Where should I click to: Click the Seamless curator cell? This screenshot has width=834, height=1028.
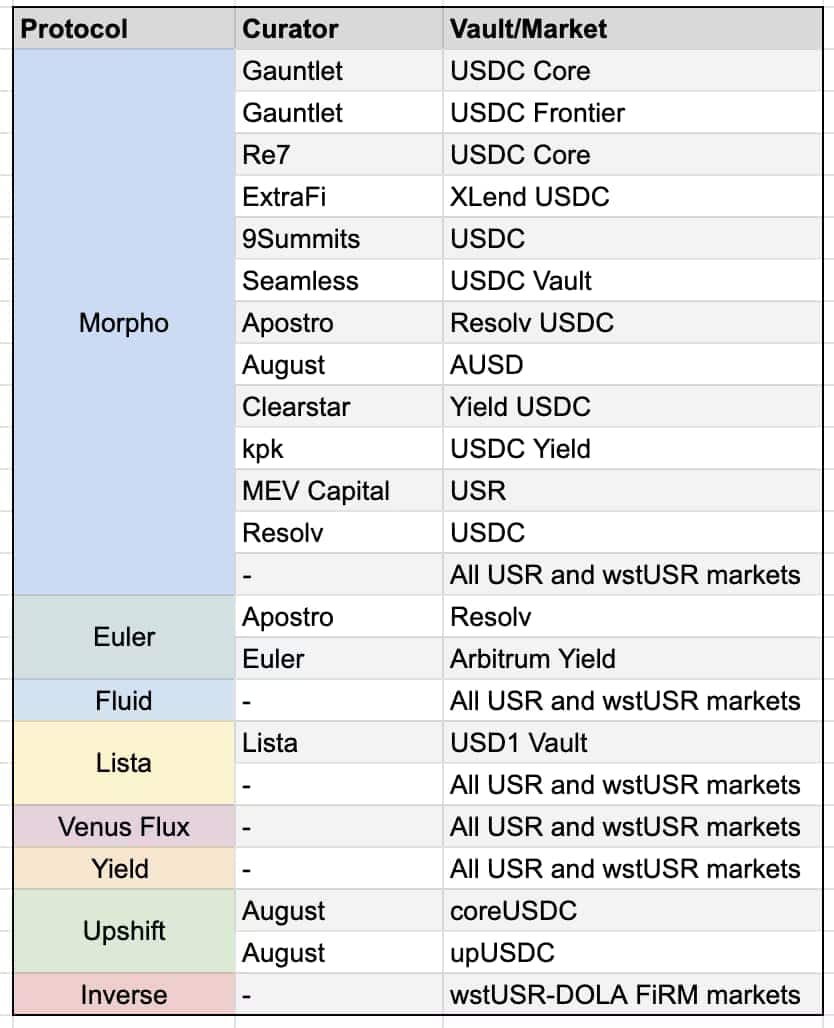299,281
